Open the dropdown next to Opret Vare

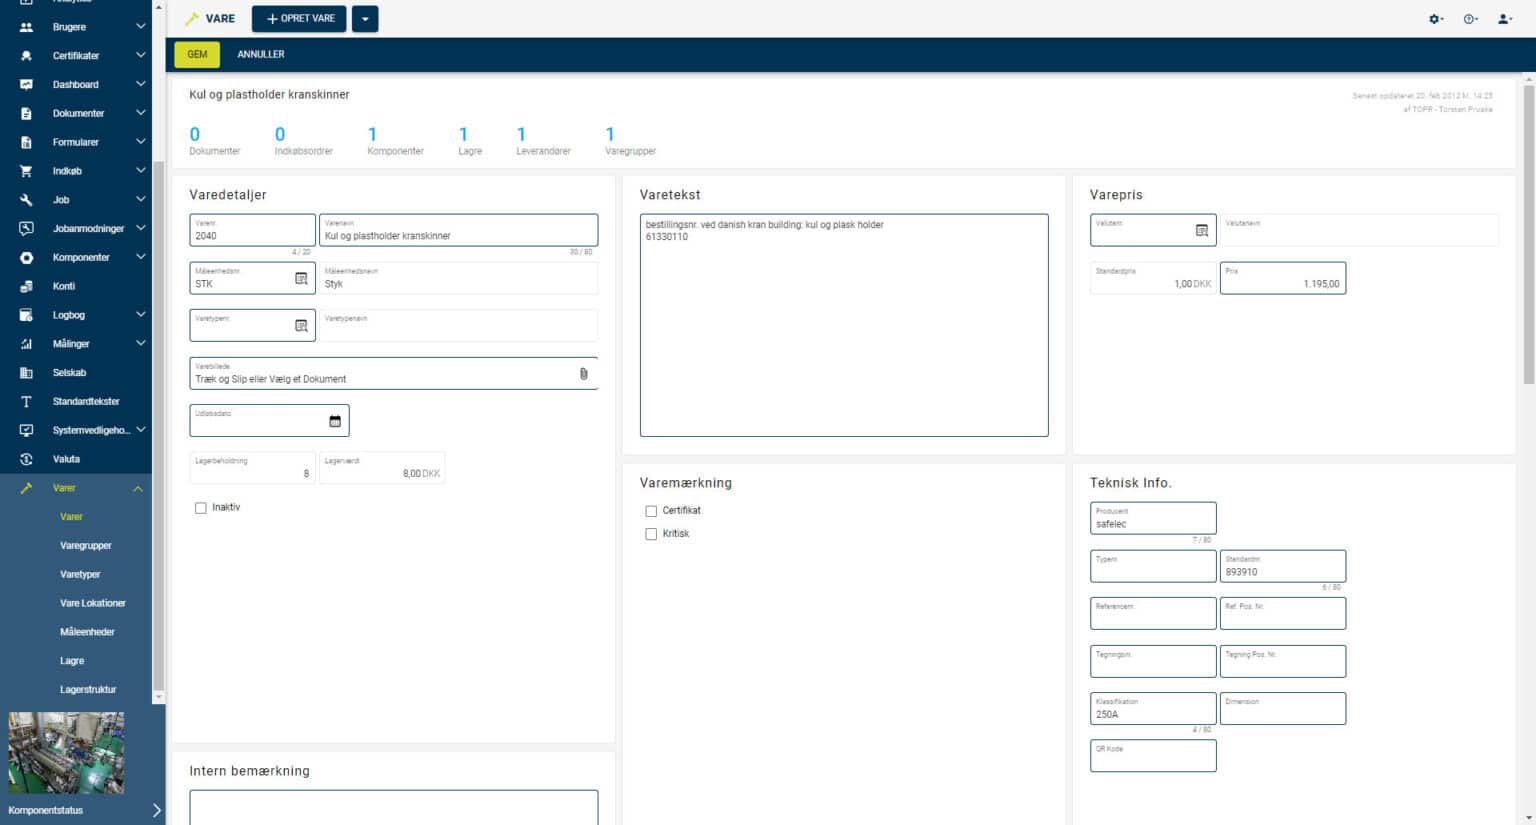[x=365, y=19]
